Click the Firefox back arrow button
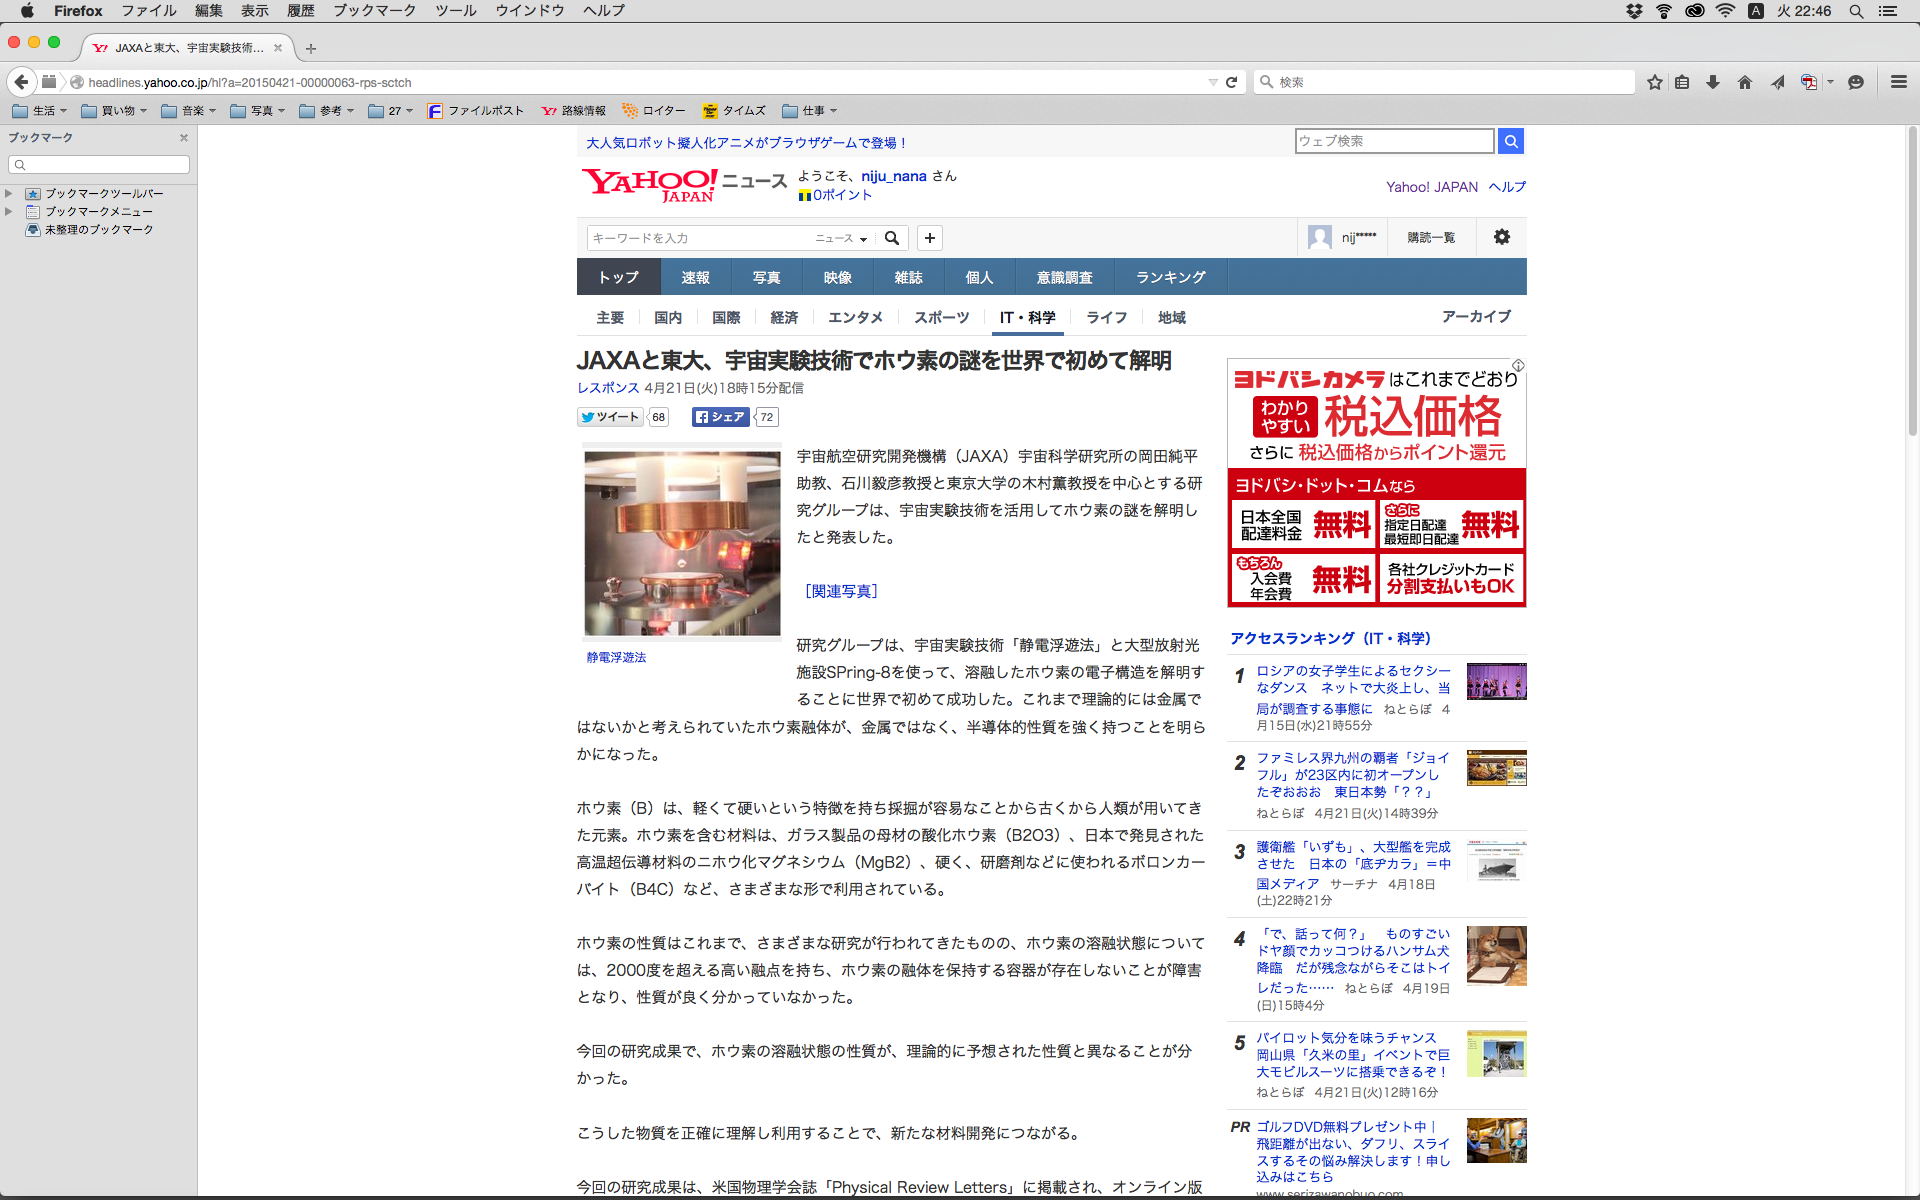The image size is (1920, 1200). tap(21, 82)
